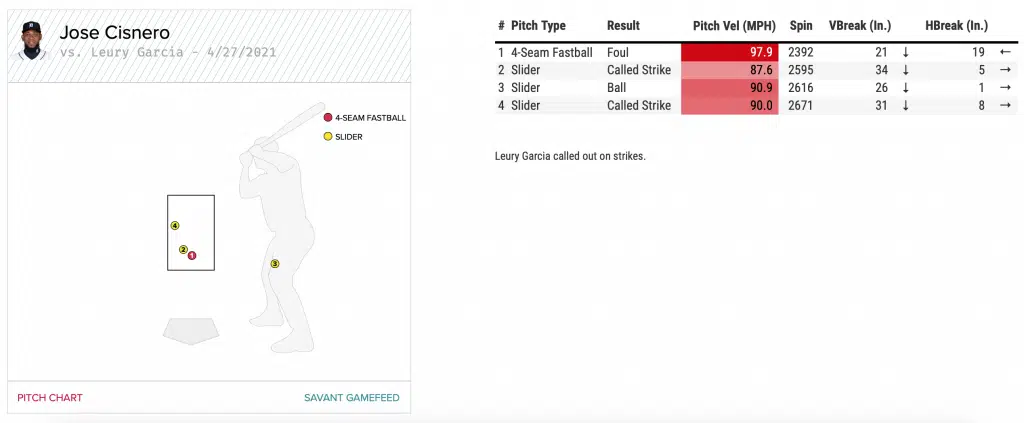Click the VBreak (In.) column header
This screenshot has width=1024, height=423.
coord(860,25)
